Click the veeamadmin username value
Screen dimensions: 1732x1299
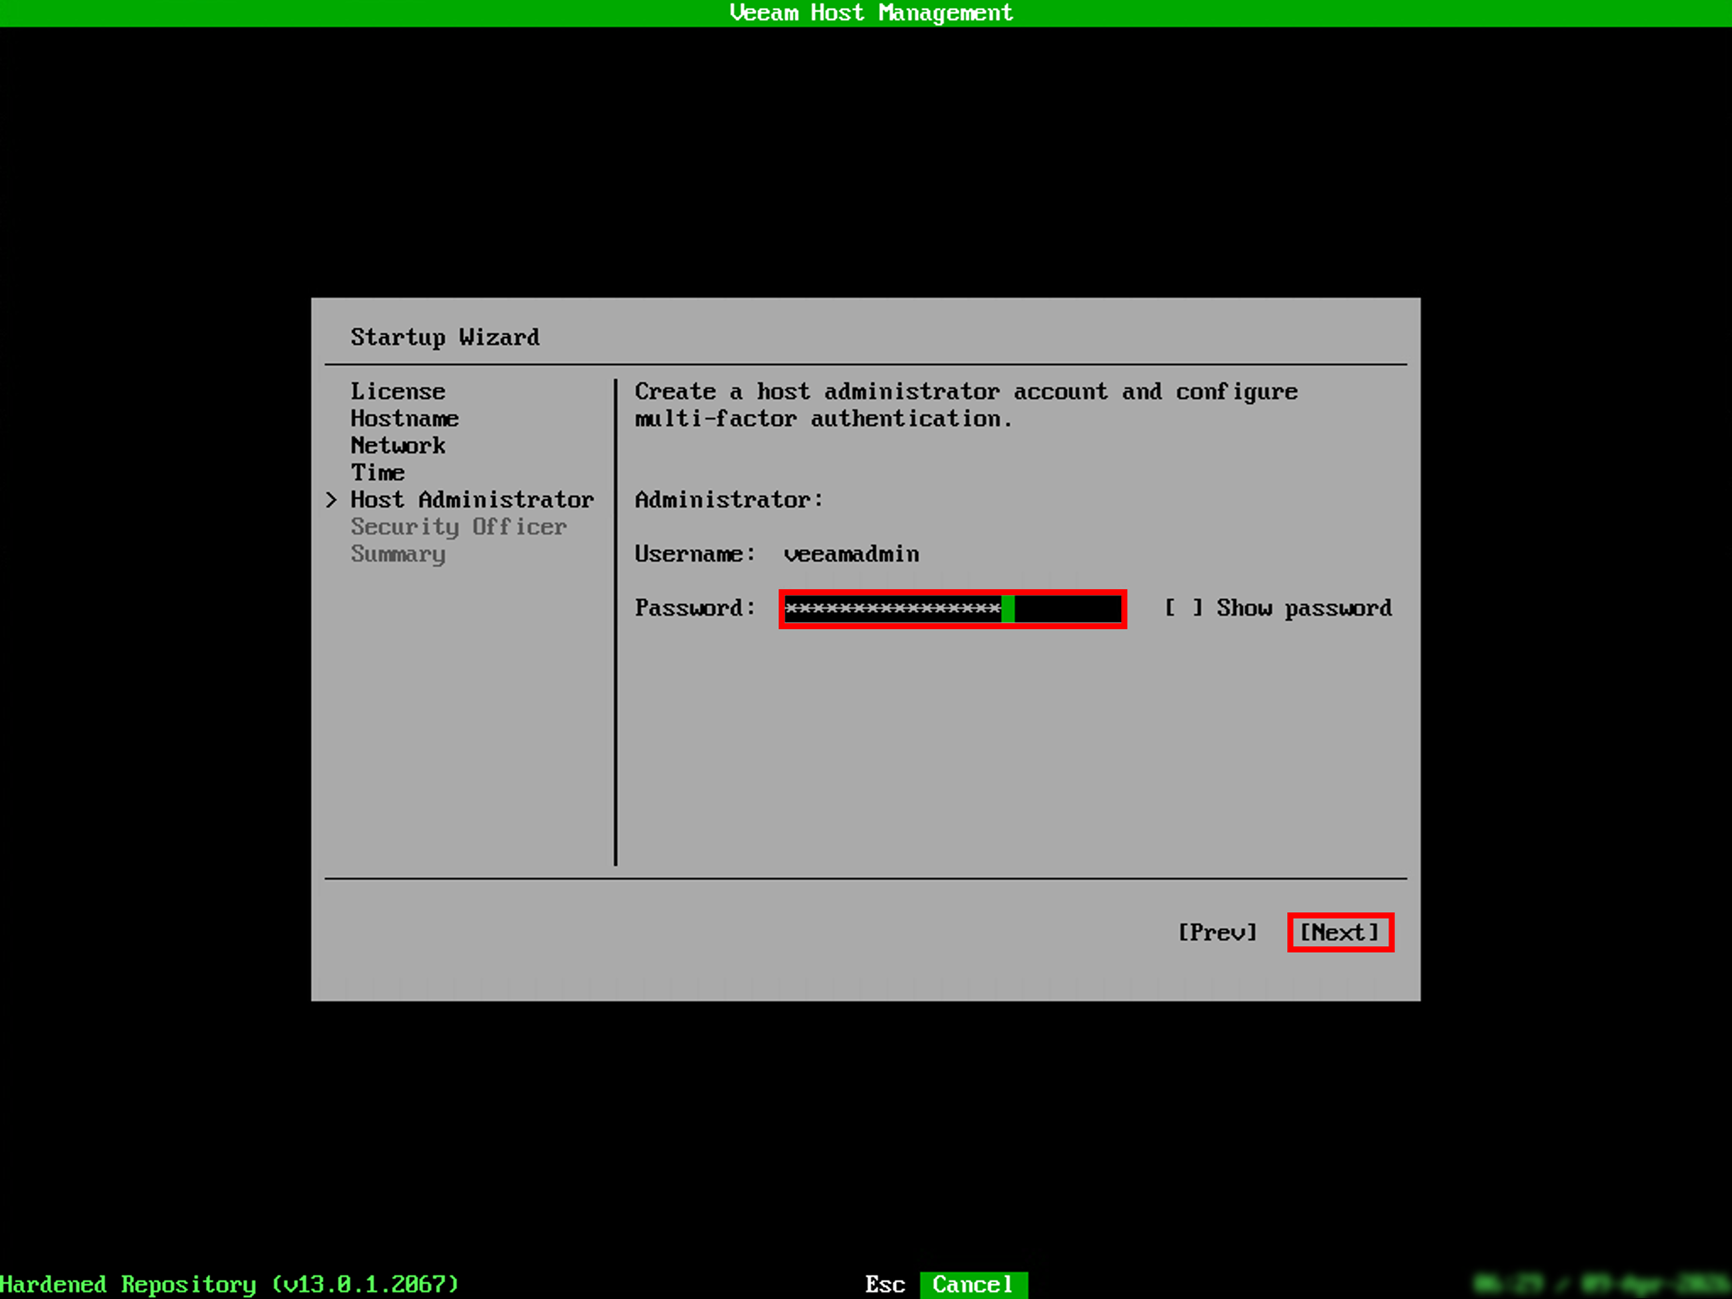pyautogui.click(x=851, y=553)
